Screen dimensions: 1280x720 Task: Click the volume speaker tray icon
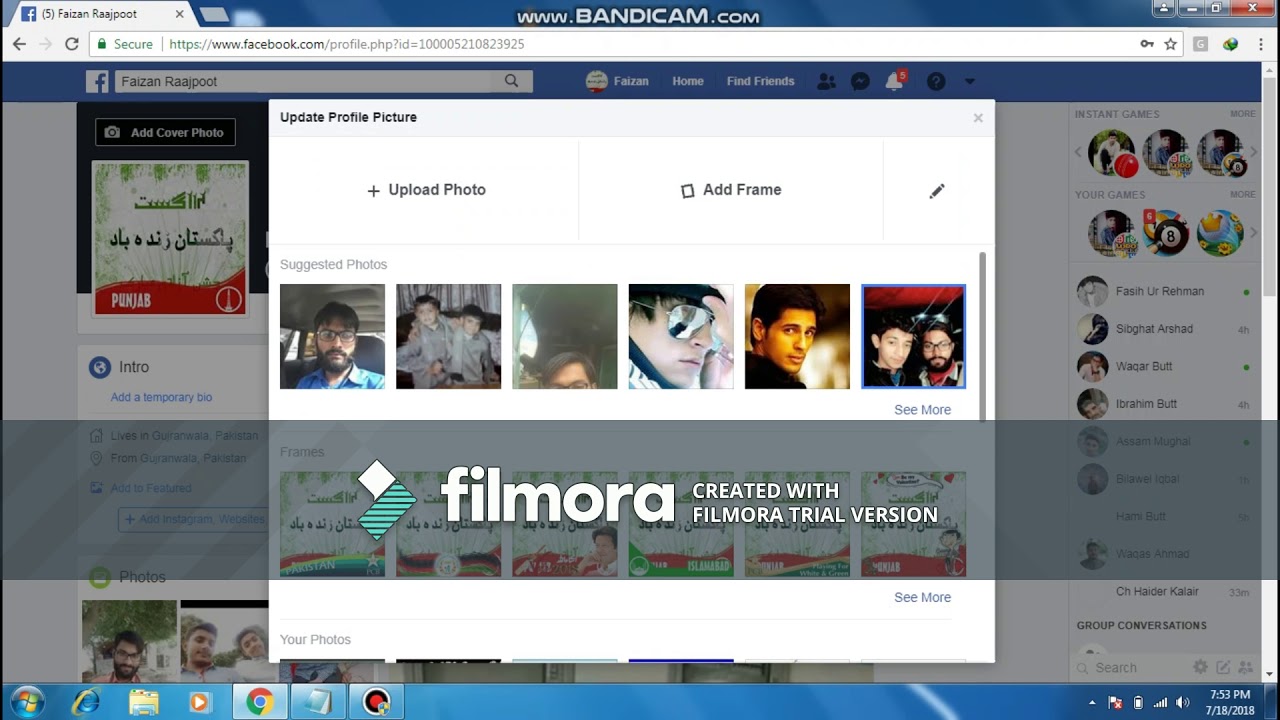(1183, 702)
